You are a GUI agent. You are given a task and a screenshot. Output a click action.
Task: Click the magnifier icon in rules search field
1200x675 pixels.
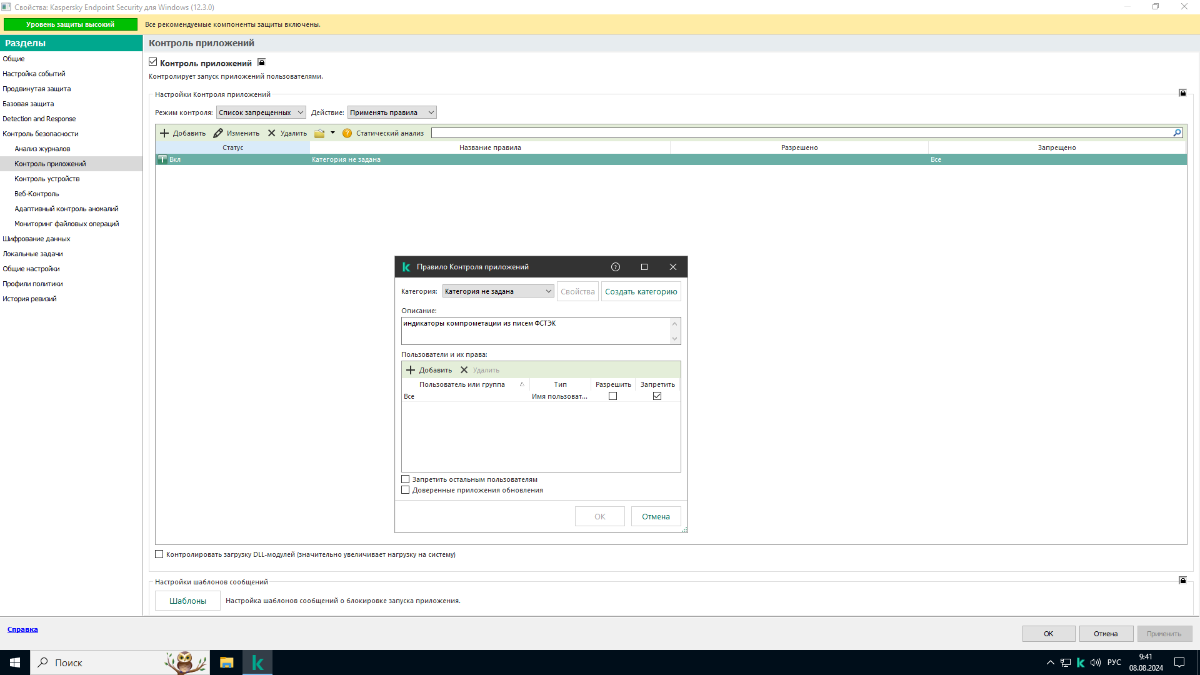1177,132
